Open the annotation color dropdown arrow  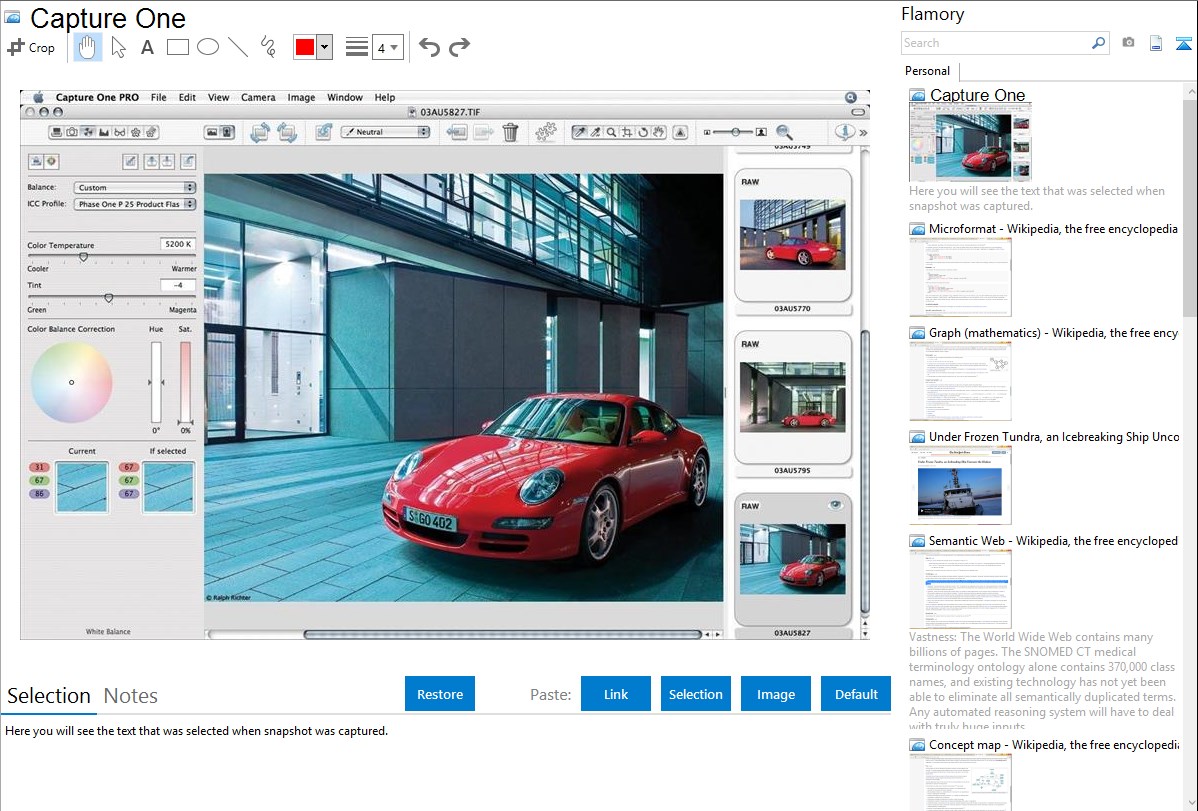(325, 47)
